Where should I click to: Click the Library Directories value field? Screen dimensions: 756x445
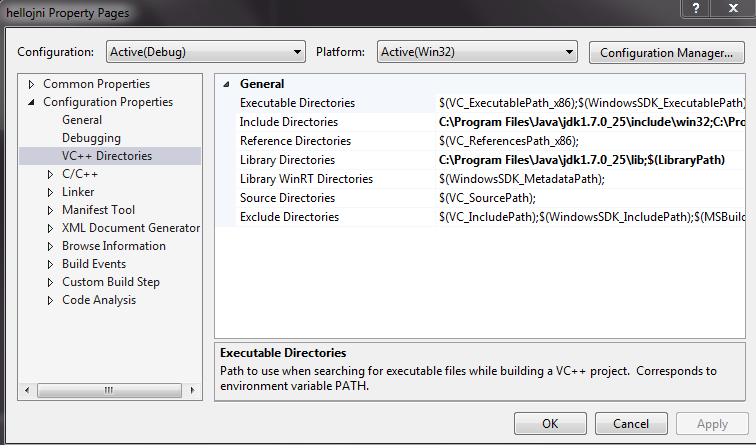(x=590, y=160)
